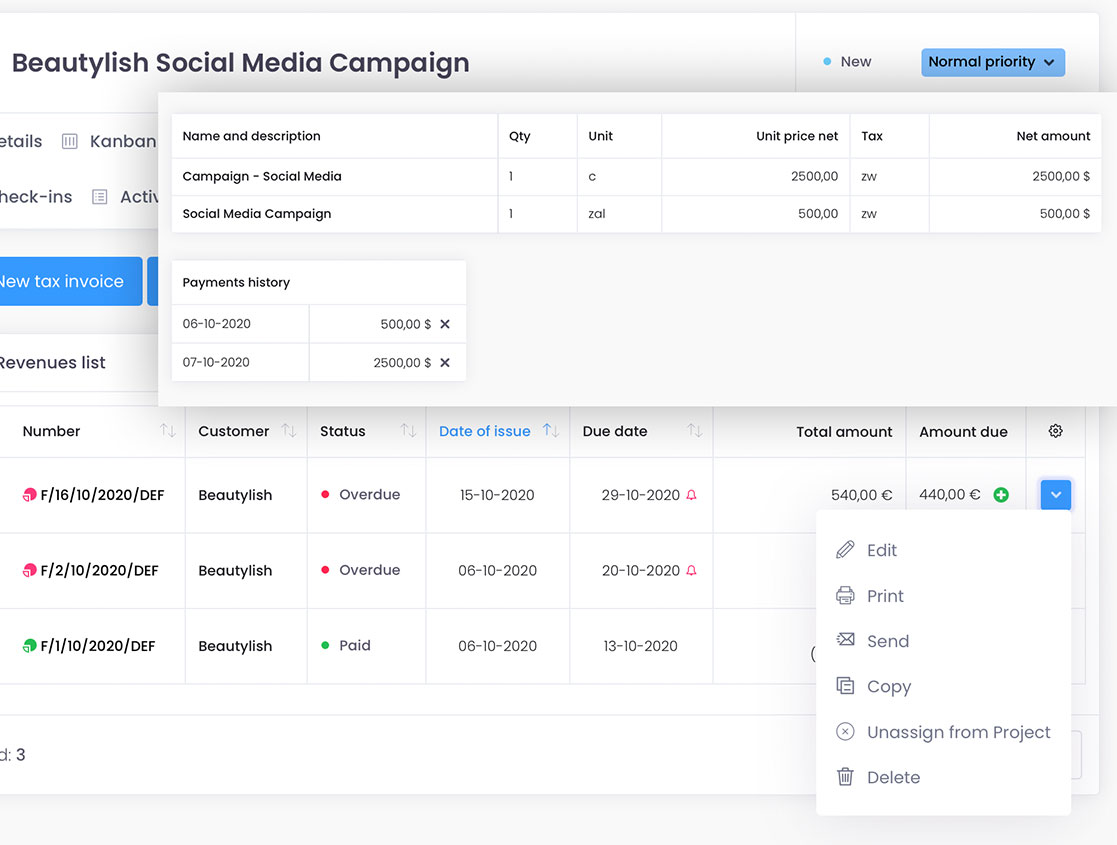Click the Paid status of F/1/10/2020/DEF
1117x845 pixels.
[x=346, y=646]
